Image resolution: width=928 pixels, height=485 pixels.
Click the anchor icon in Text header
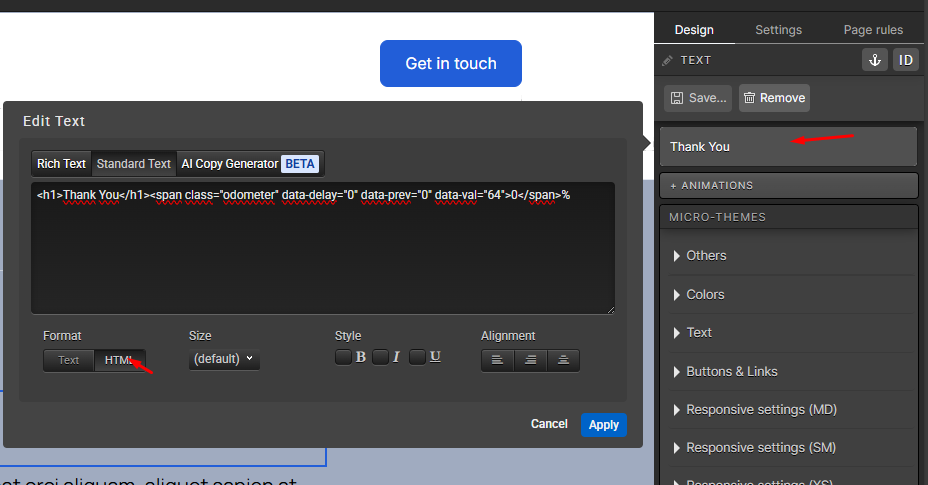click(874, 60)
